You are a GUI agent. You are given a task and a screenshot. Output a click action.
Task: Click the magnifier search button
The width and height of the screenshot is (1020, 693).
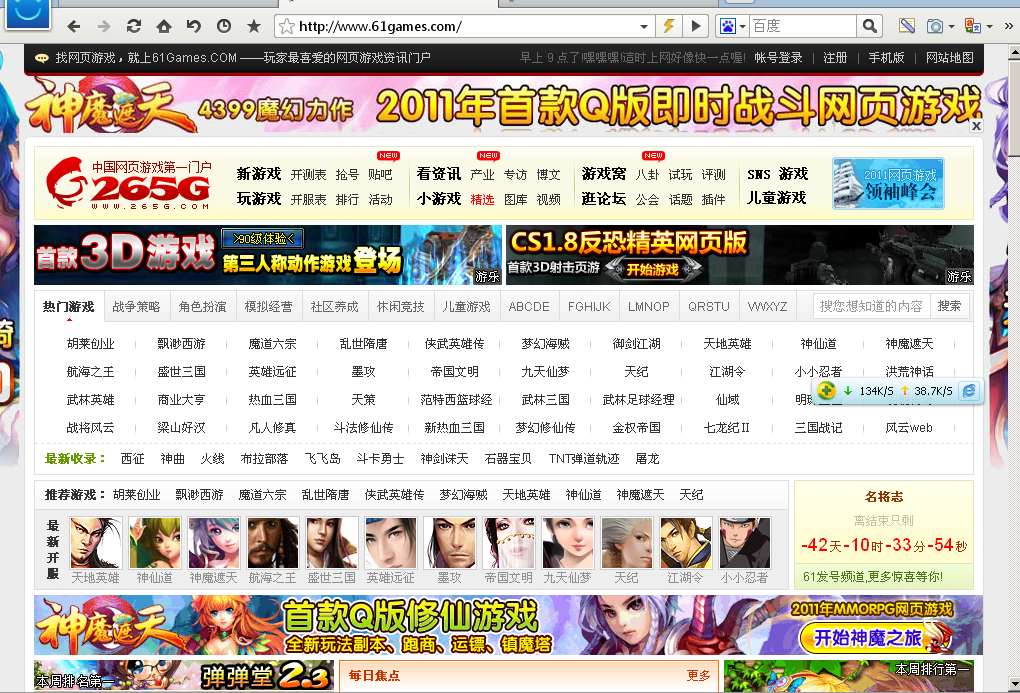click(x=870, y=26)
